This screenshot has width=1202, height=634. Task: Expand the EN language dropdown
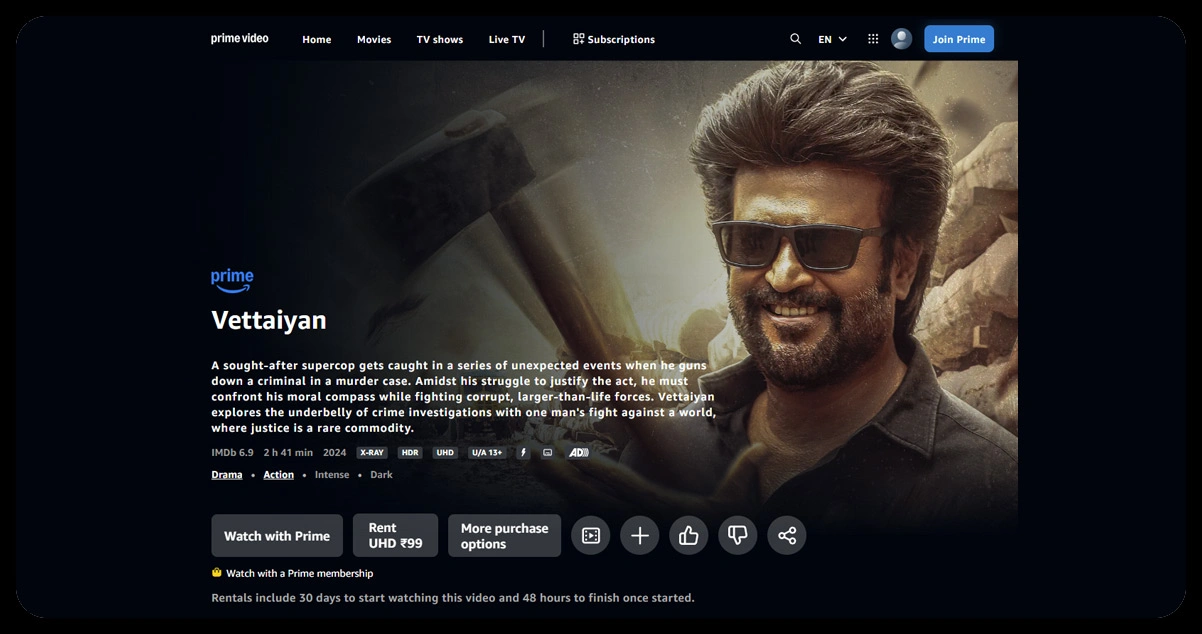(832, 39)
